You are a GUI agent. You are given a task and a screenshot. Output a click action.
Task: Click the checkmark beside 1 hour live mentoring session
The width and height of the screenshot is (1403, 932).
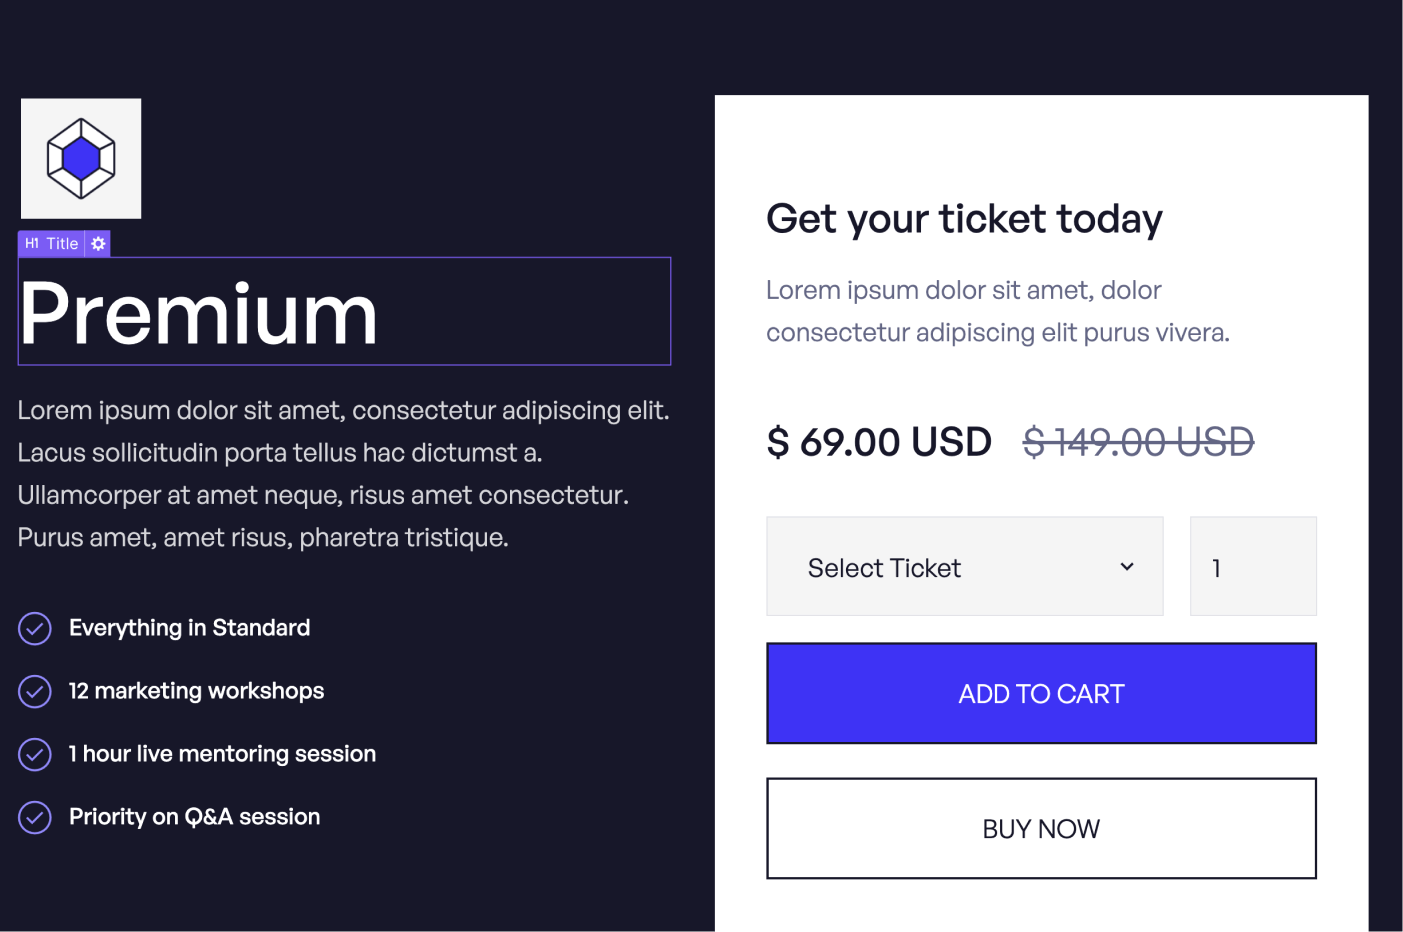pyautogui.click(x=34, y=754)
